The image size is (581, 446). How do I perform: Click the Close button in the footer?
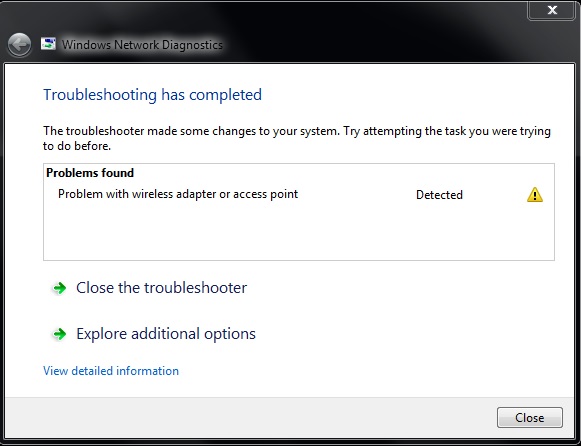pyautogui.click(x=530, y=418)
